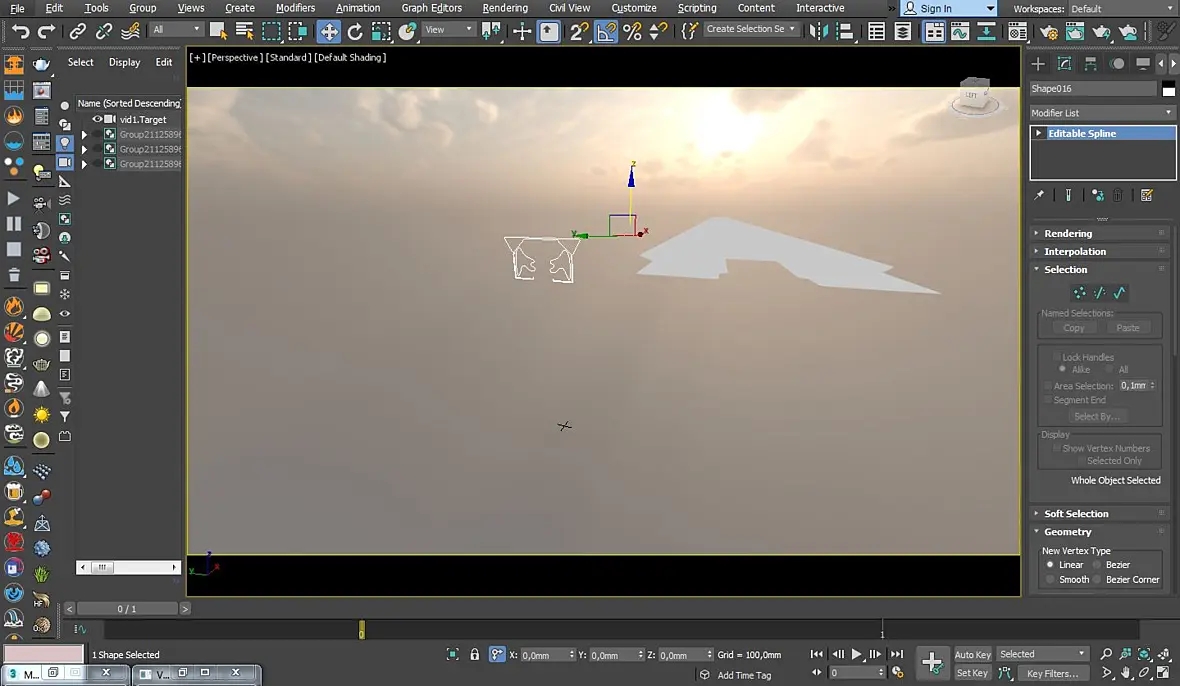Click the Pan View hand icon

click(x=1126, y=672)
